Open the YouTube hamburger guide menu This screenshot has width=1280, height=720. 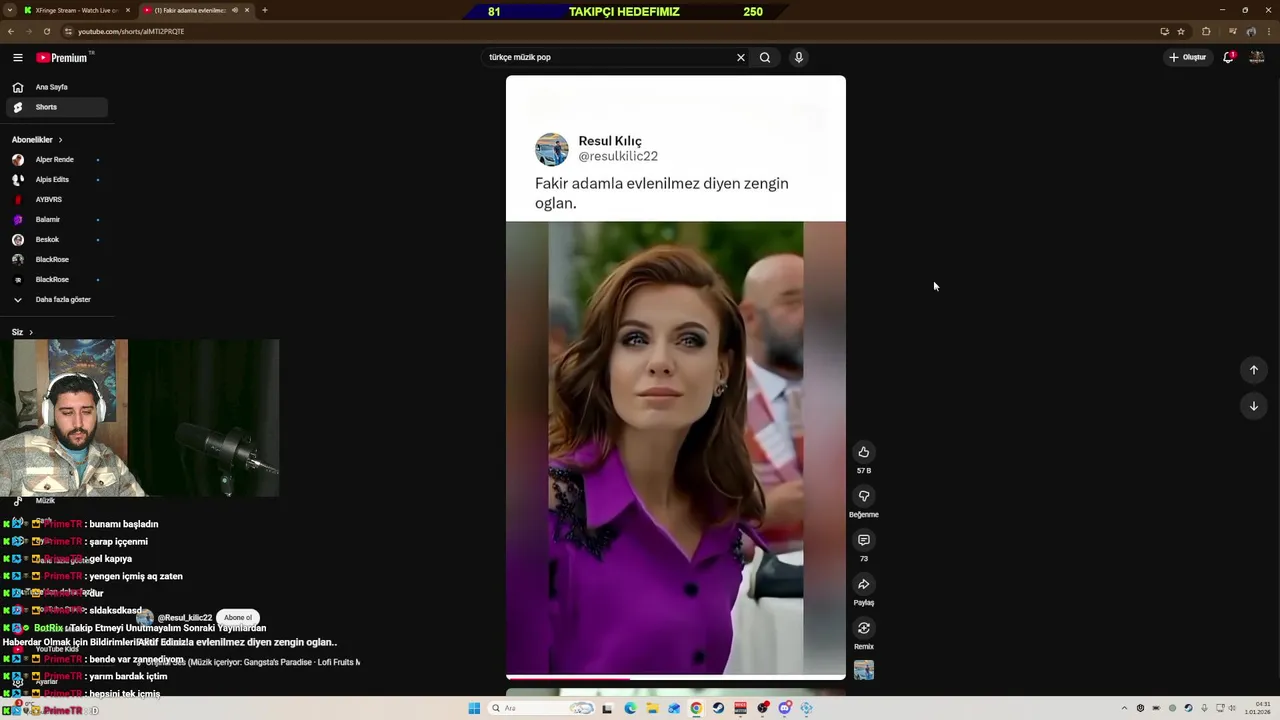tap(17, 57)
